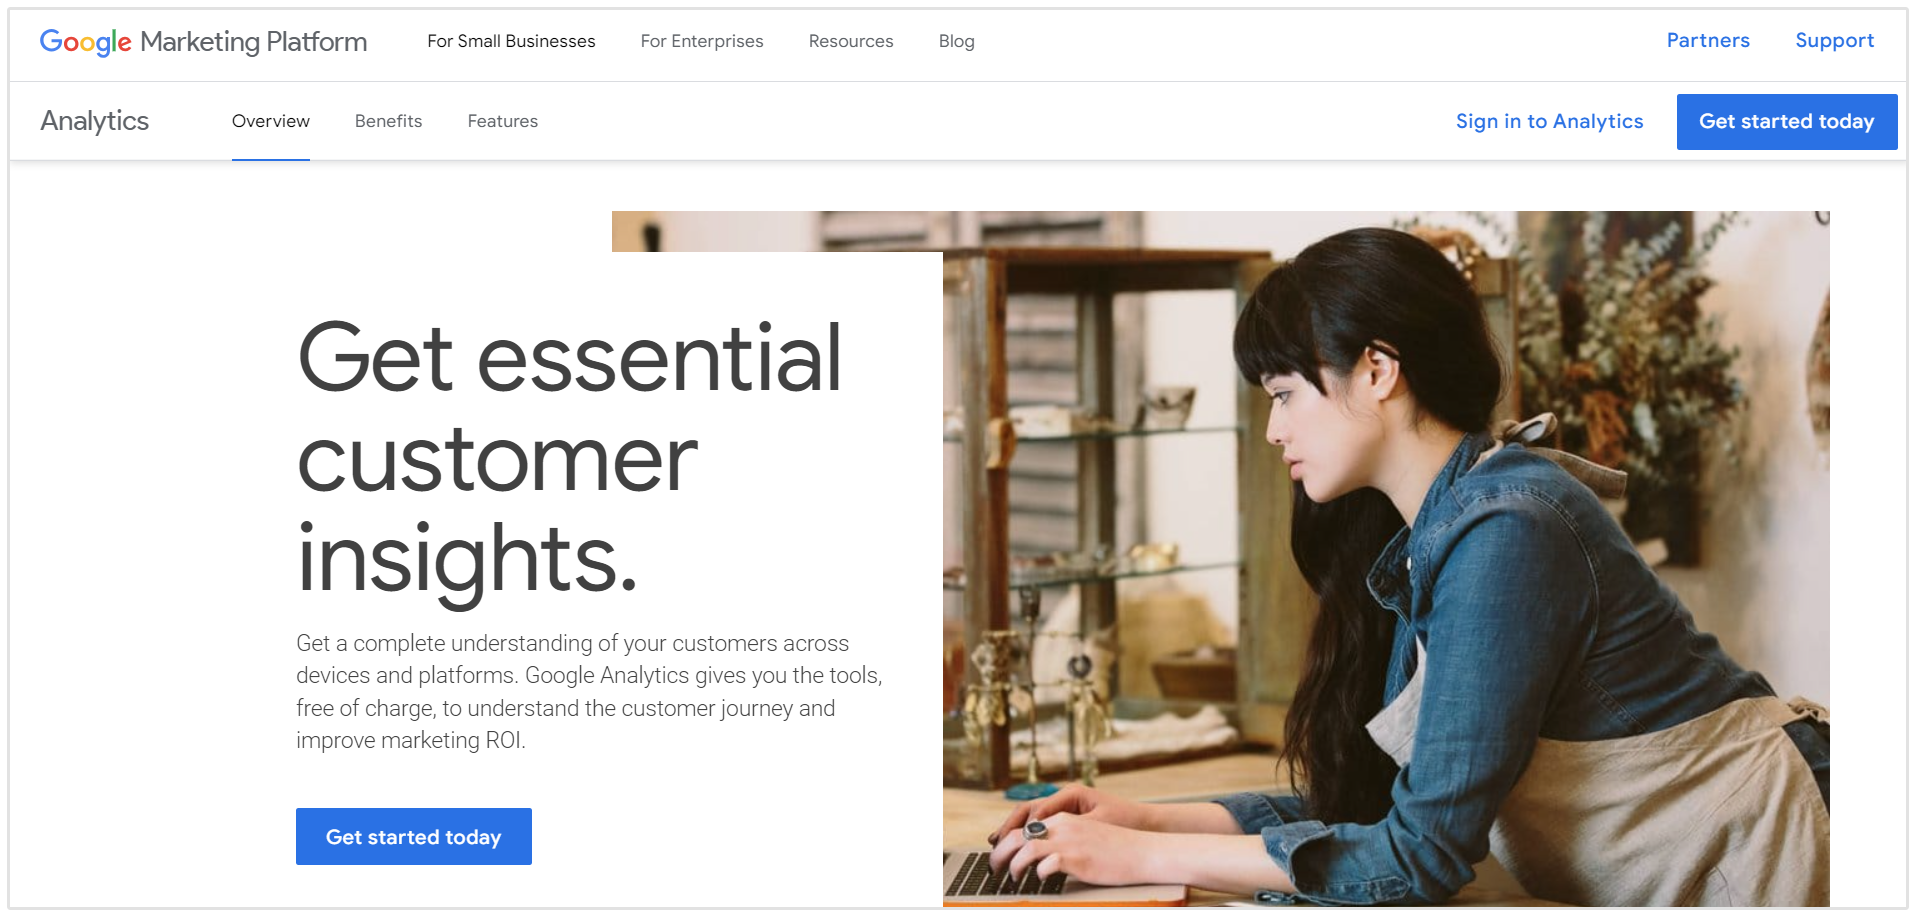Click the Google Analytics description paragraph
The width and height of the screenshot is (1916, 917).
point(589,691)
